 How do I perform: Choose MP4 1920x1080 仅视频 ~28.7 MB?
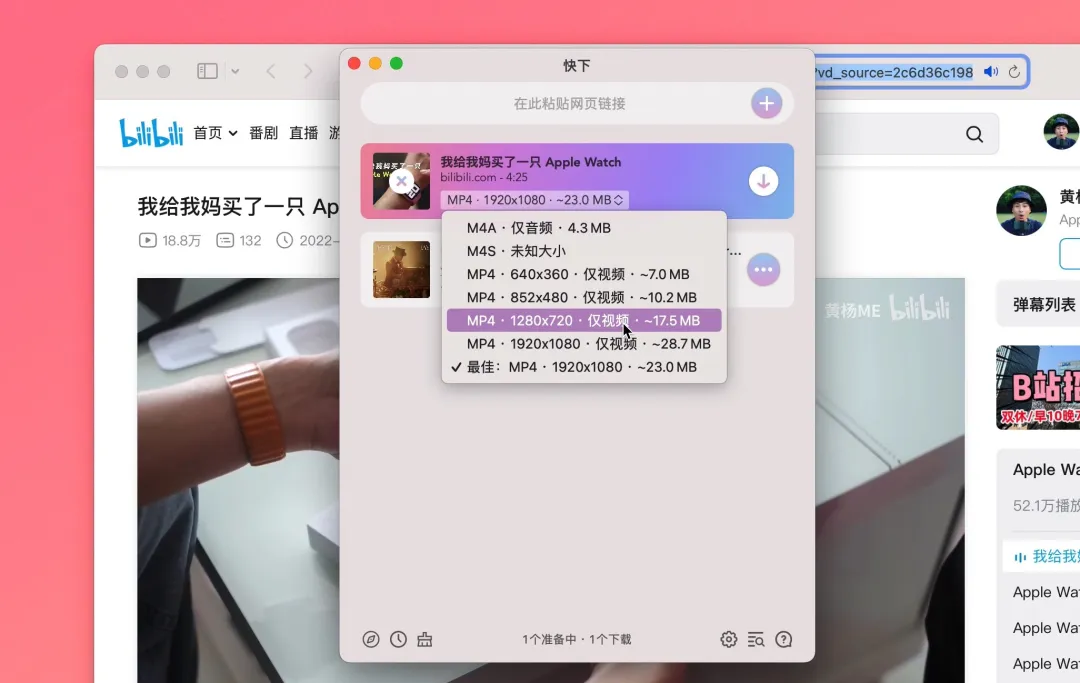584,344
